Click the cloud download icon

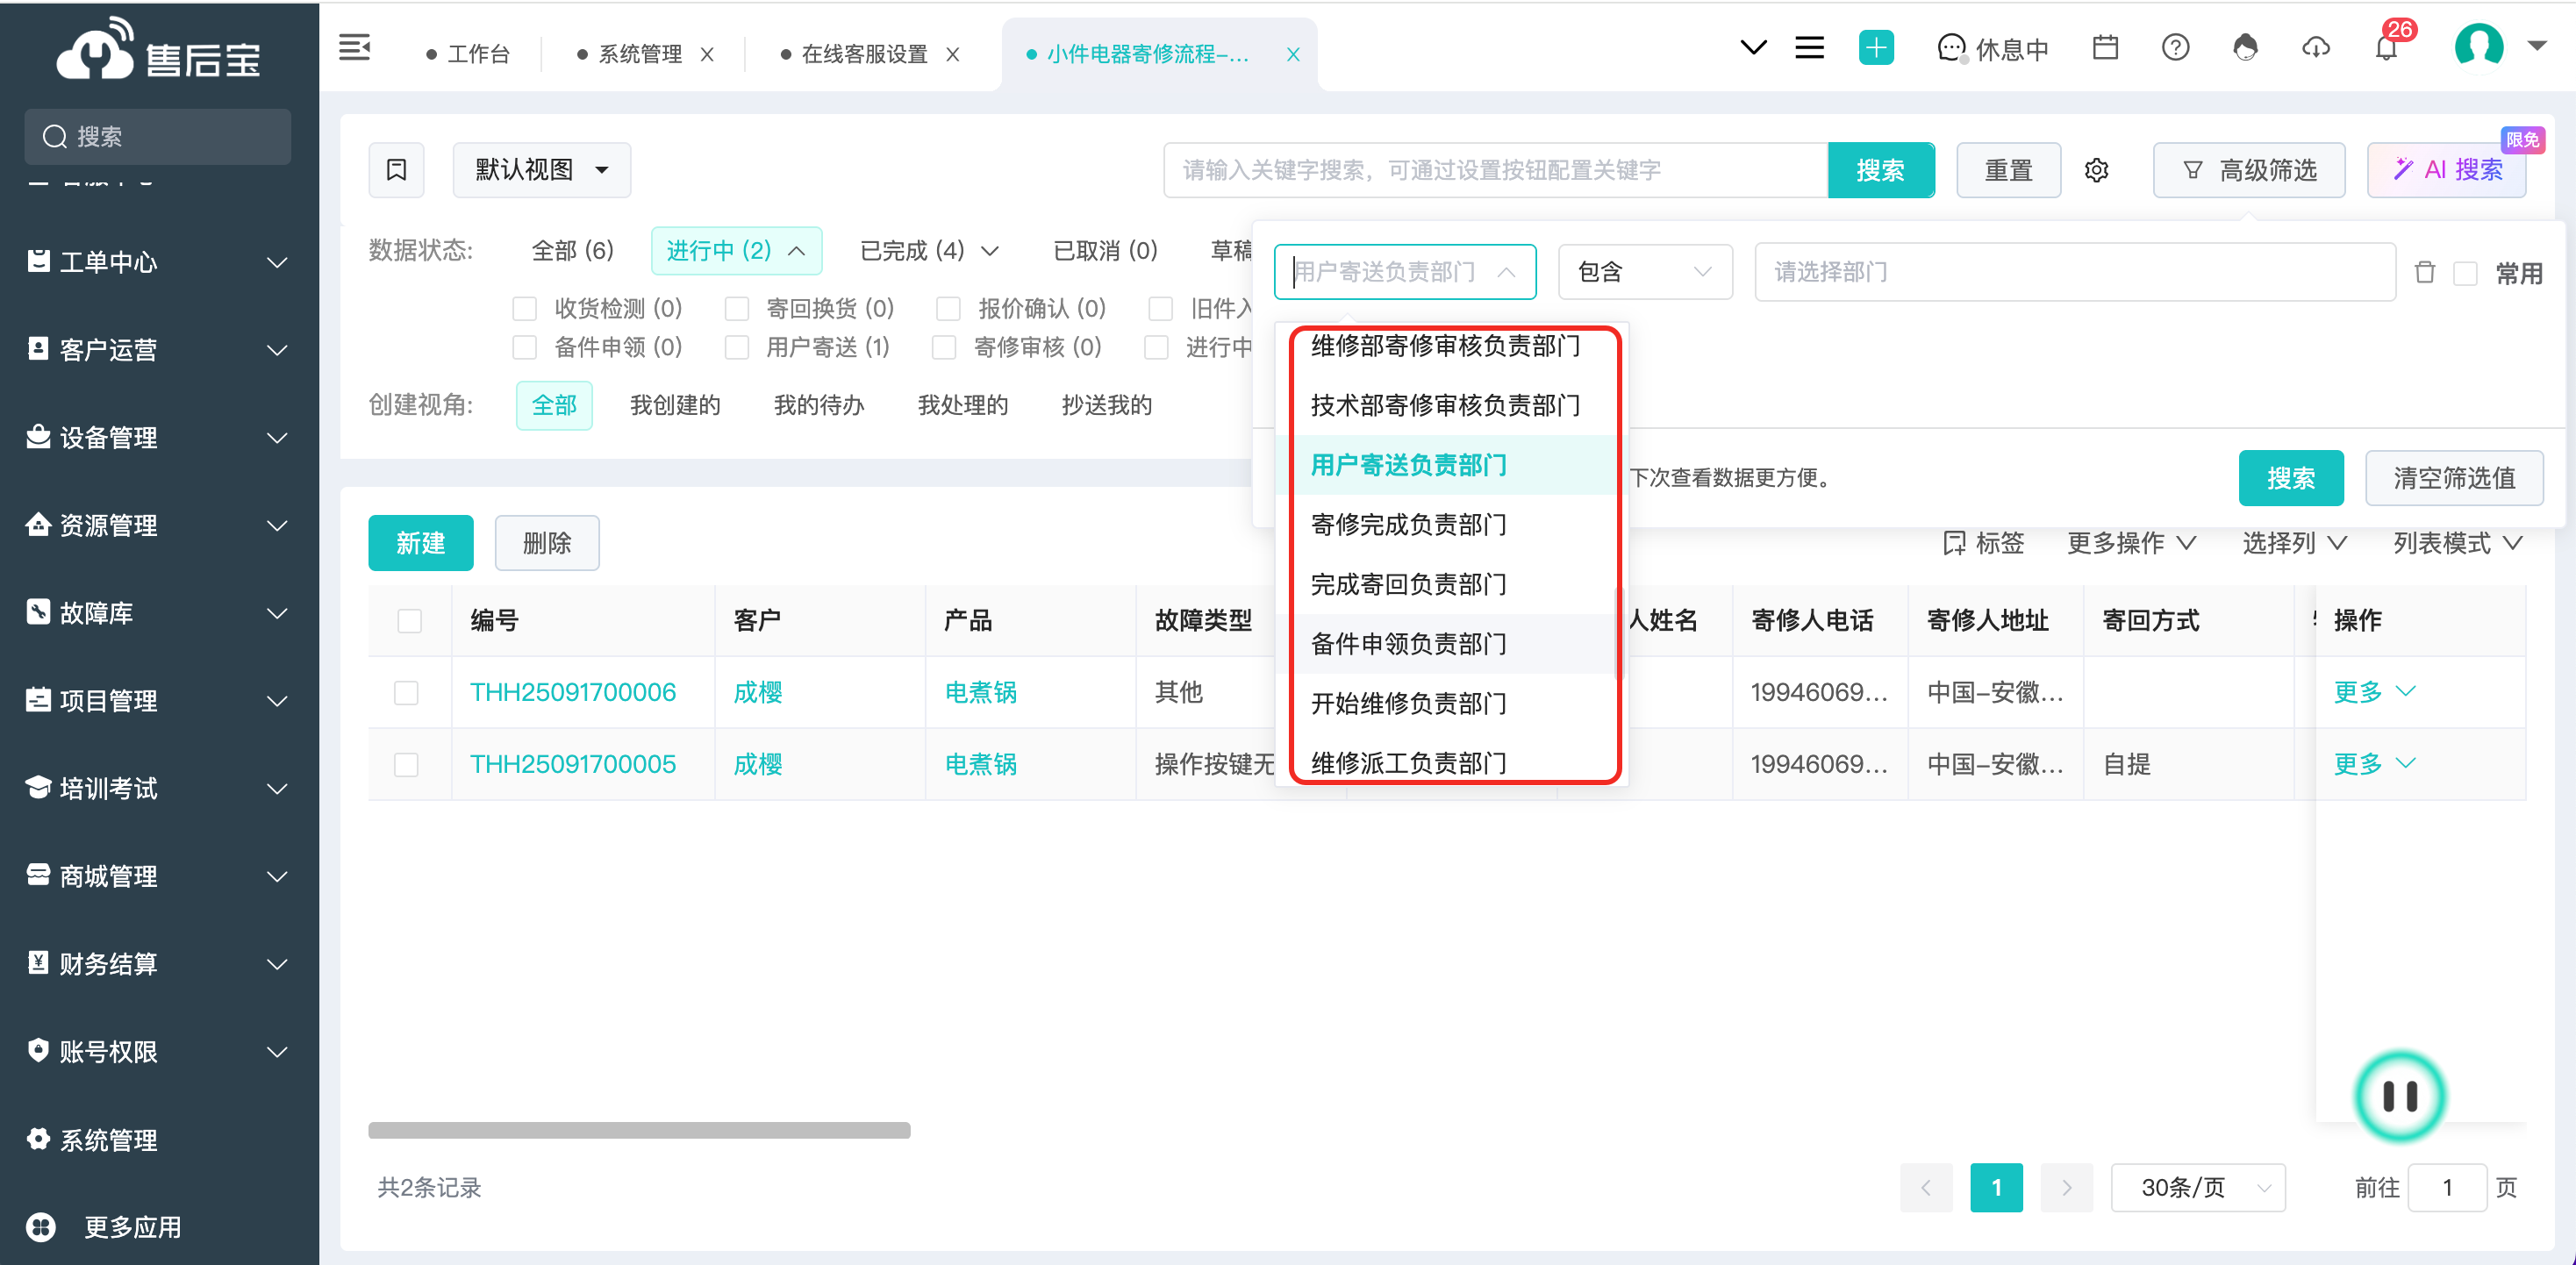[x=2316, y=48]
